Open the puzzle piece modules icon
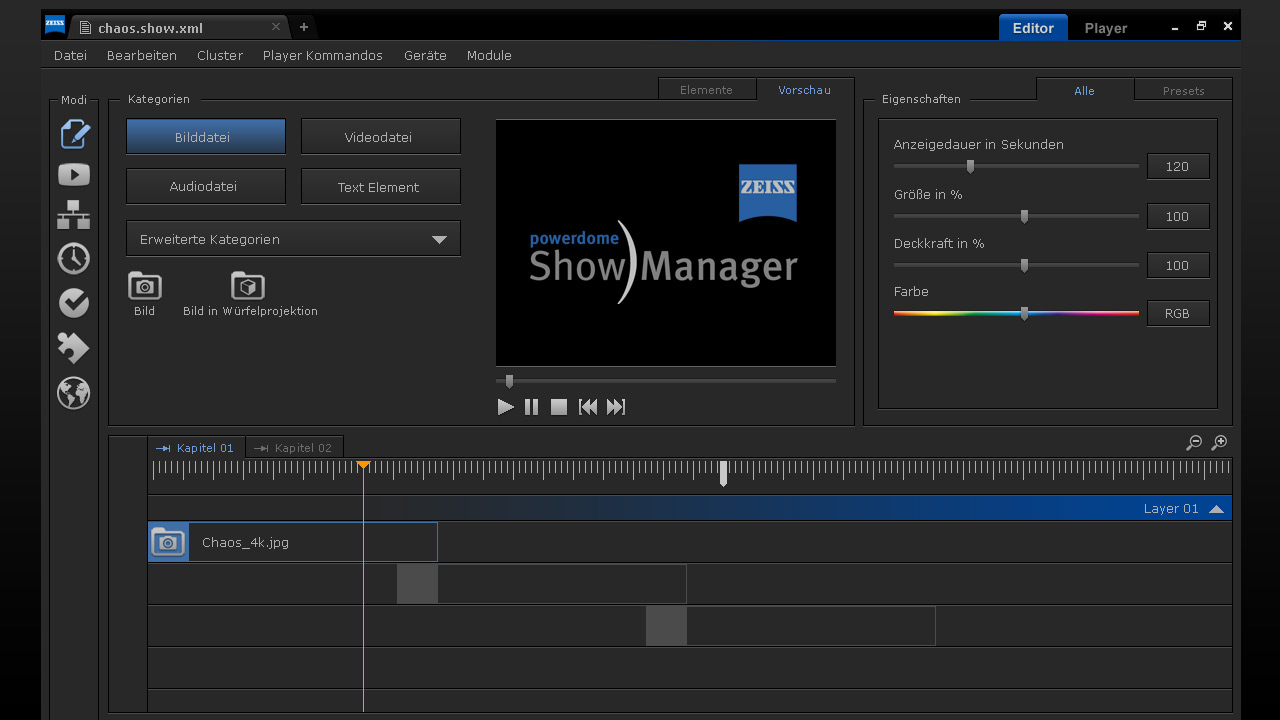 tap(73, 348)
